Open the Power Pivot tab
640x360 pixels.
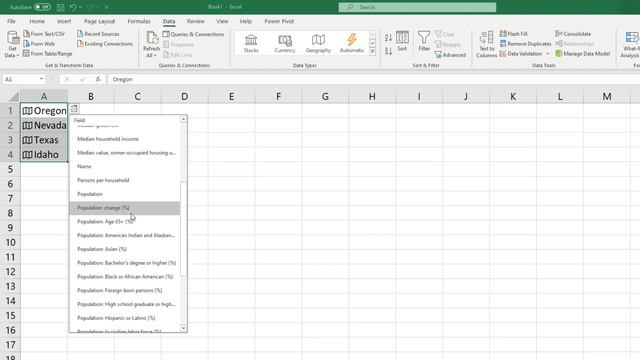coord(279,21)
